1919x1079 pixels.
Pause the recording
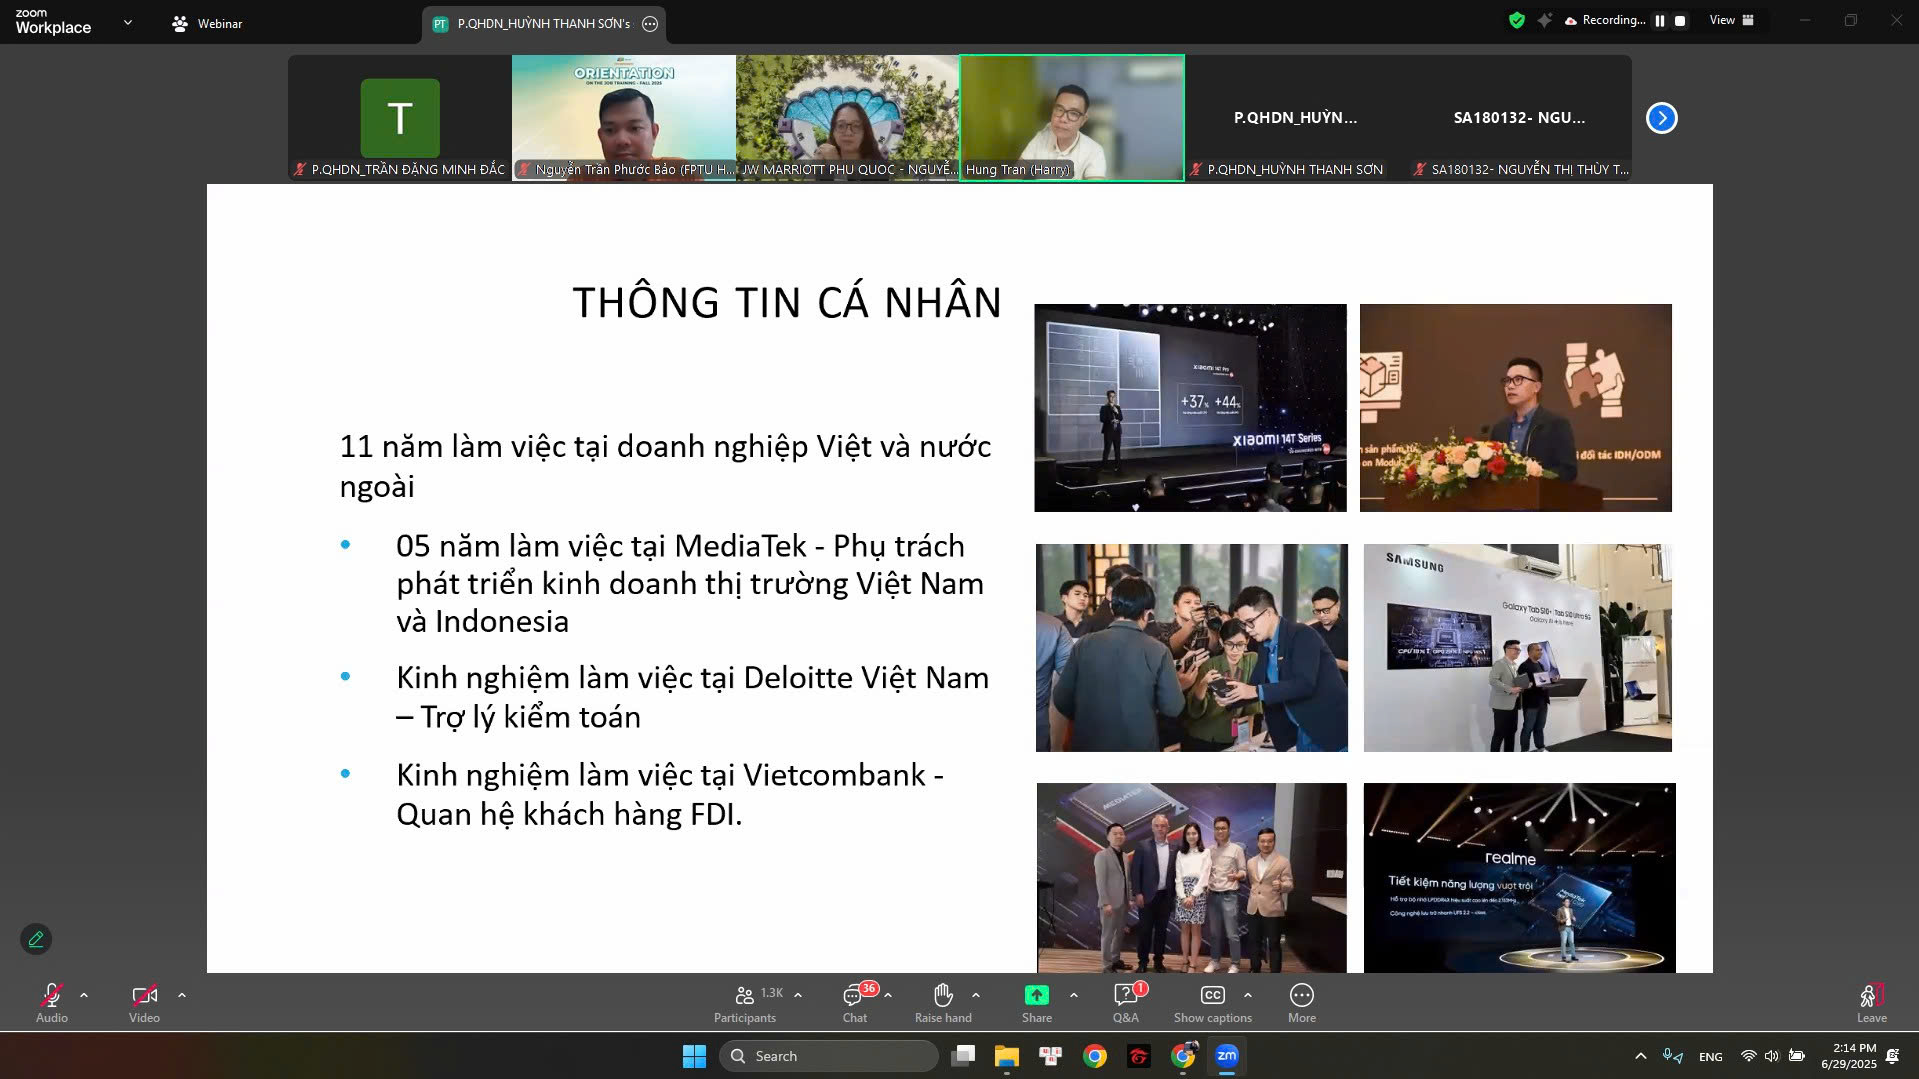1660,21
